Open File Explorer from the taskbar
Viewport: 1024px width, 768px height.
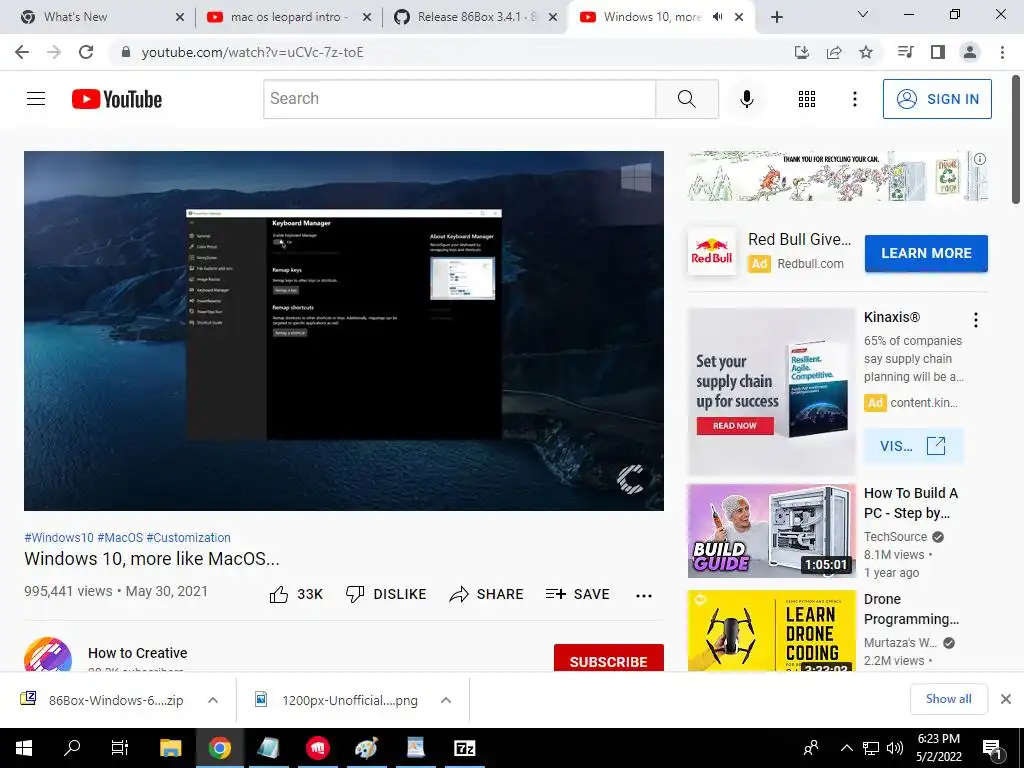pyautogui.click(x=171, y=748)
